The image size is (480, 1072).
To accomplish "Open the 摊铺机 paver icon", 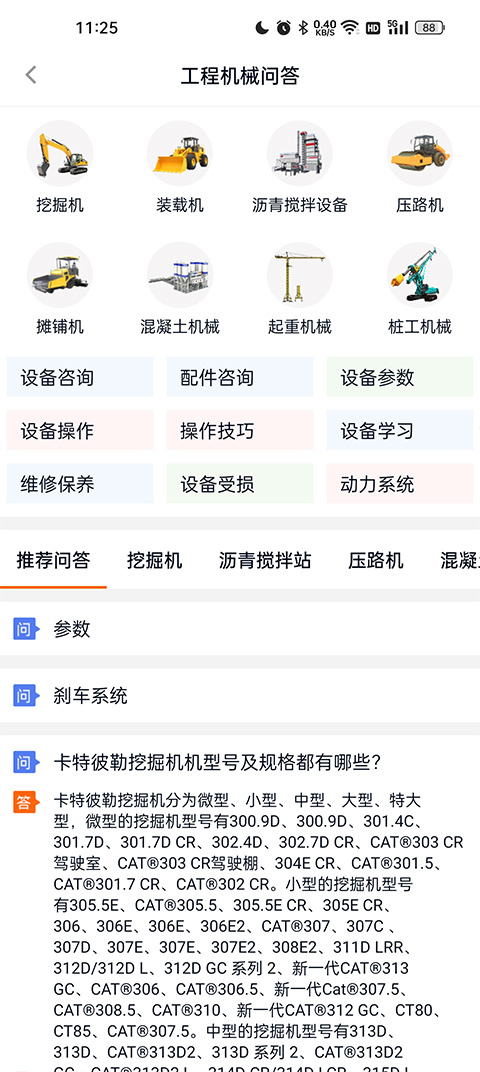I will click(x=60, y=275).
